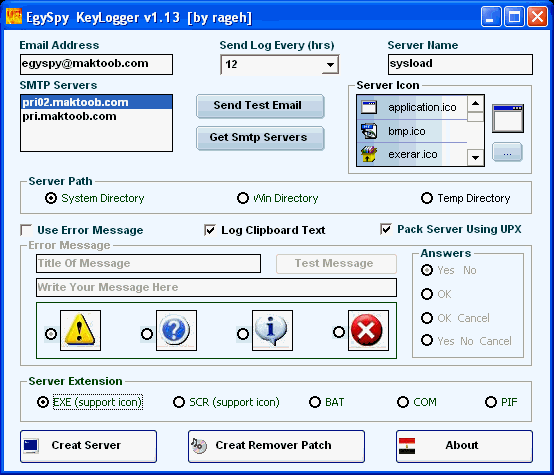Click the icon list scroll-down arrow
Screen dimensions: 554x475
click(475, 158)
